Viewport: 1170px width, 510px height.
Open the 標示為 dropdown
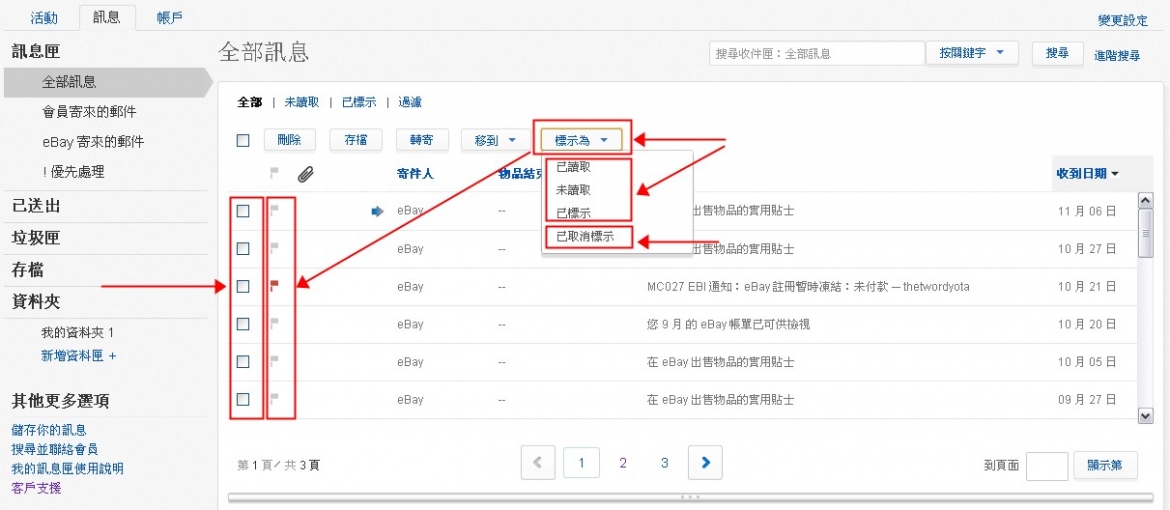[x=581, y=141]
